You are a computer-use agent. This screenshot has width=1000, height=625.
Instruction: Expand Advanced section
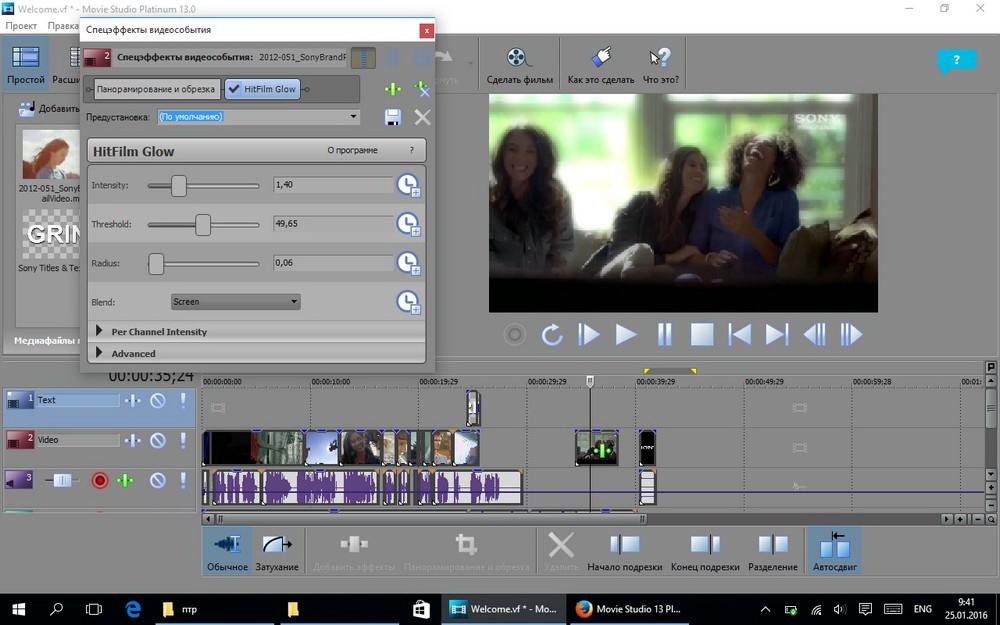click(x=99, y=353)
